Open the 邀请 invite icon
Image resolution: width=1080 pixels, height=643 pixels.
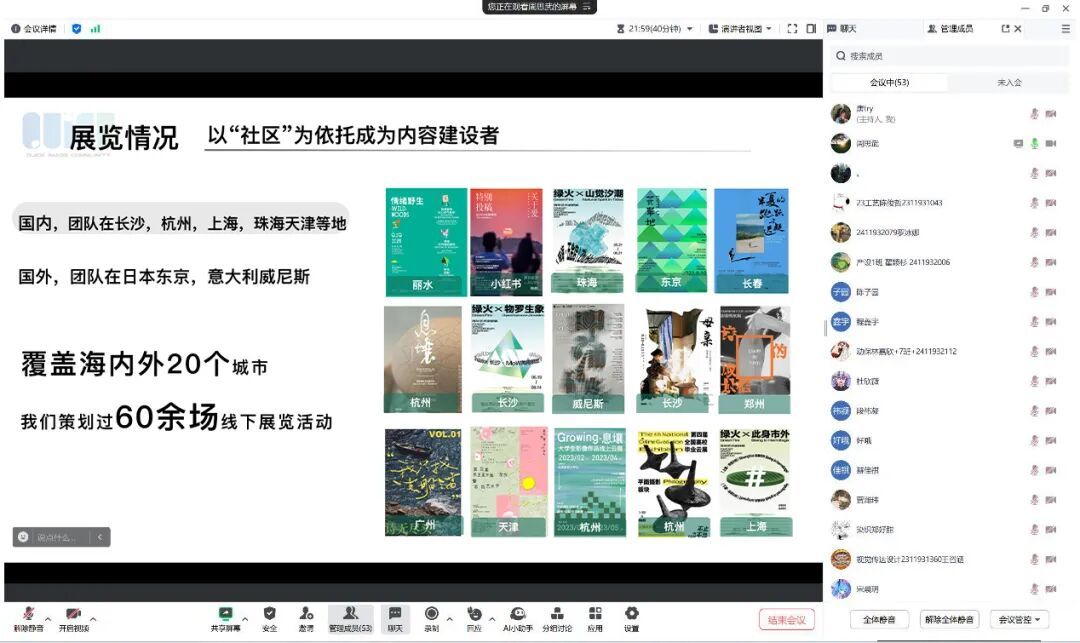306,614
